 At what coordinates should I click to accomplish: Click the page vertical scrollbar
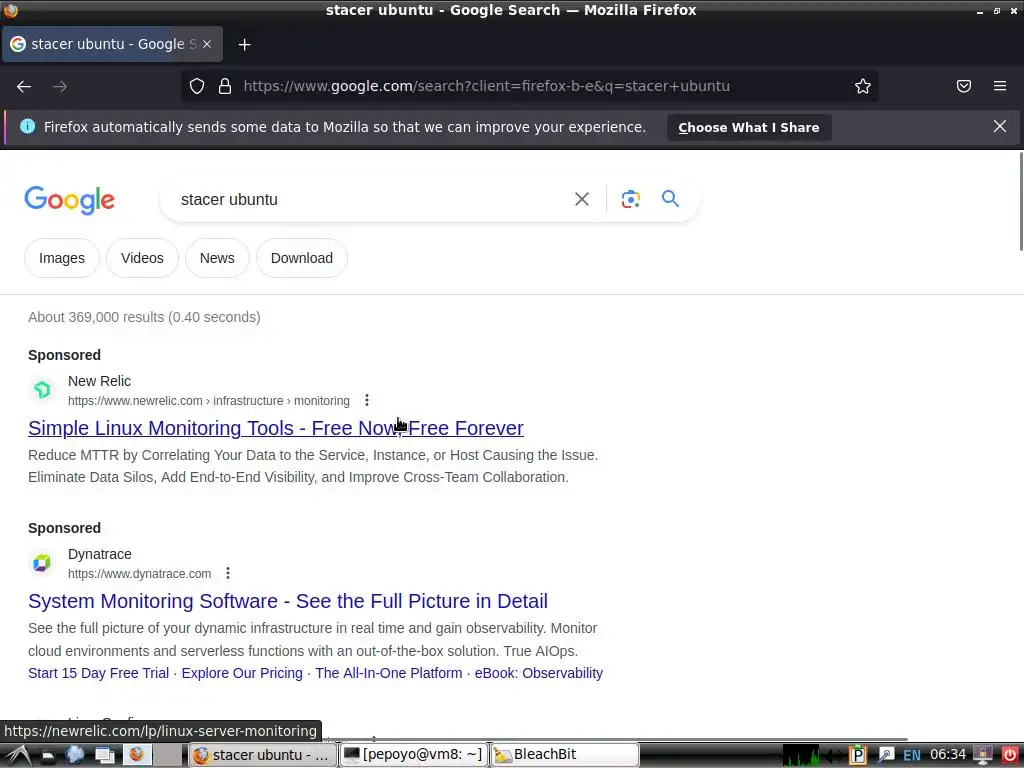[x=1021, y=201]
